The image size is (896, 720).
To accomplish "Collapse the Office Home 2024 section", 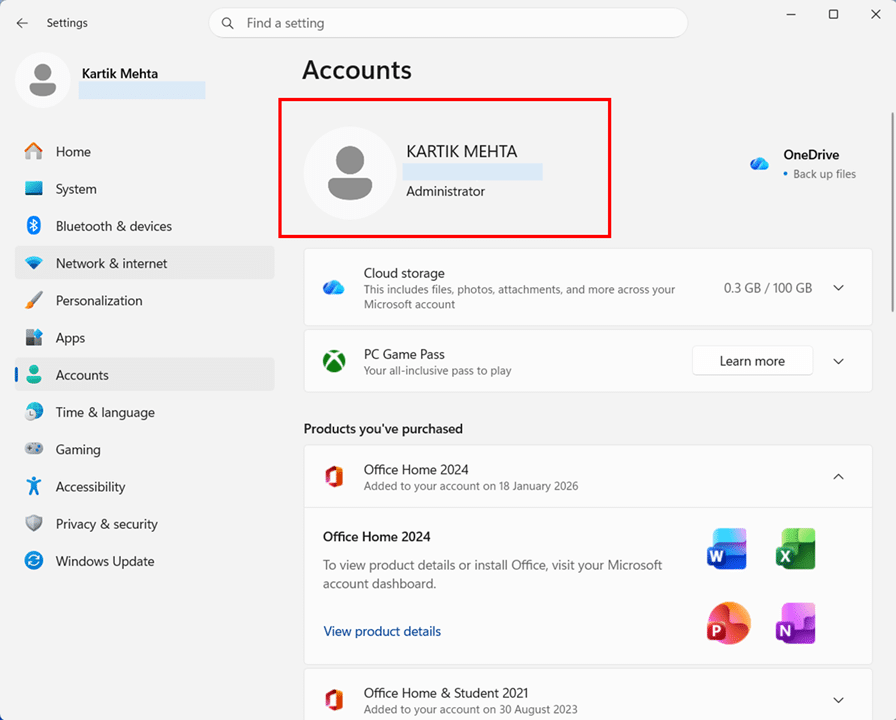I will [x=838, y=477].
